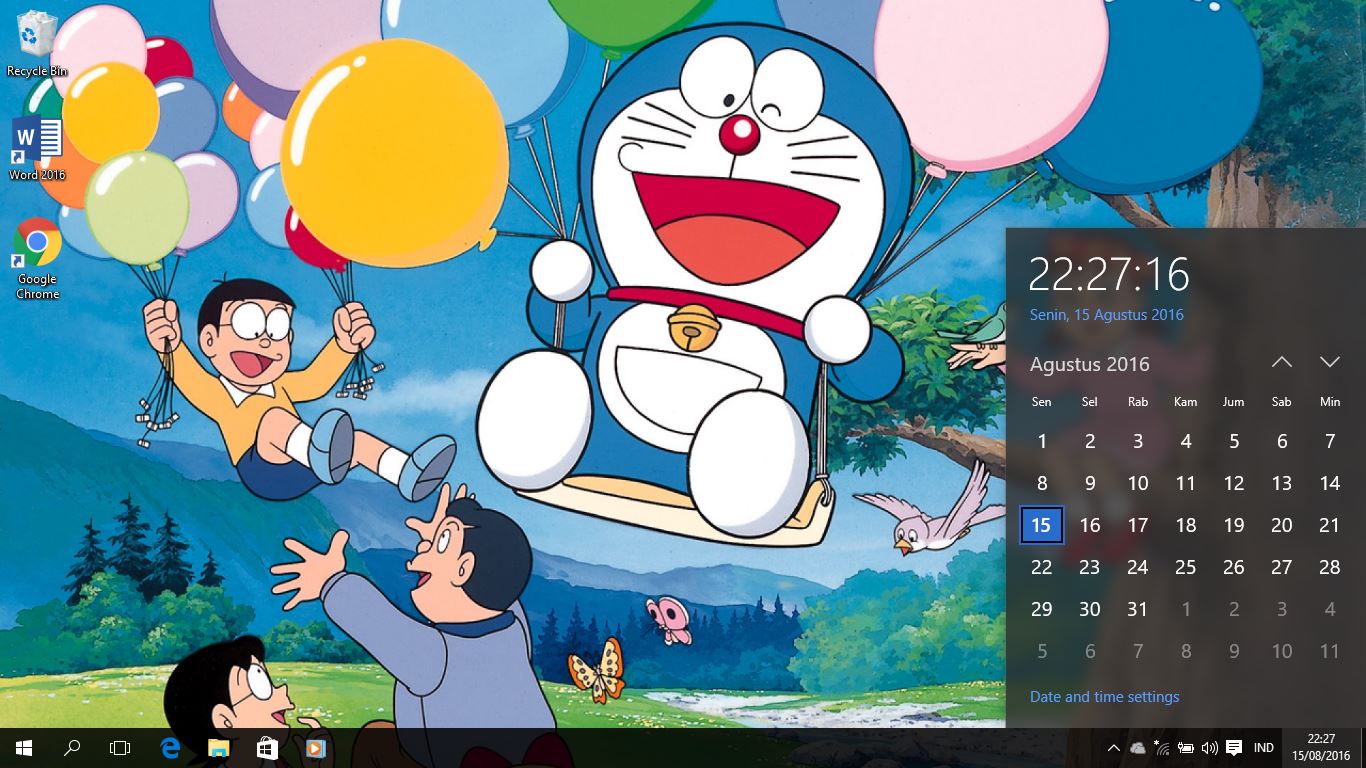Select day 25 in the calendar
This screenshot has height=768, width=1366.
(x=1186, y=567)
